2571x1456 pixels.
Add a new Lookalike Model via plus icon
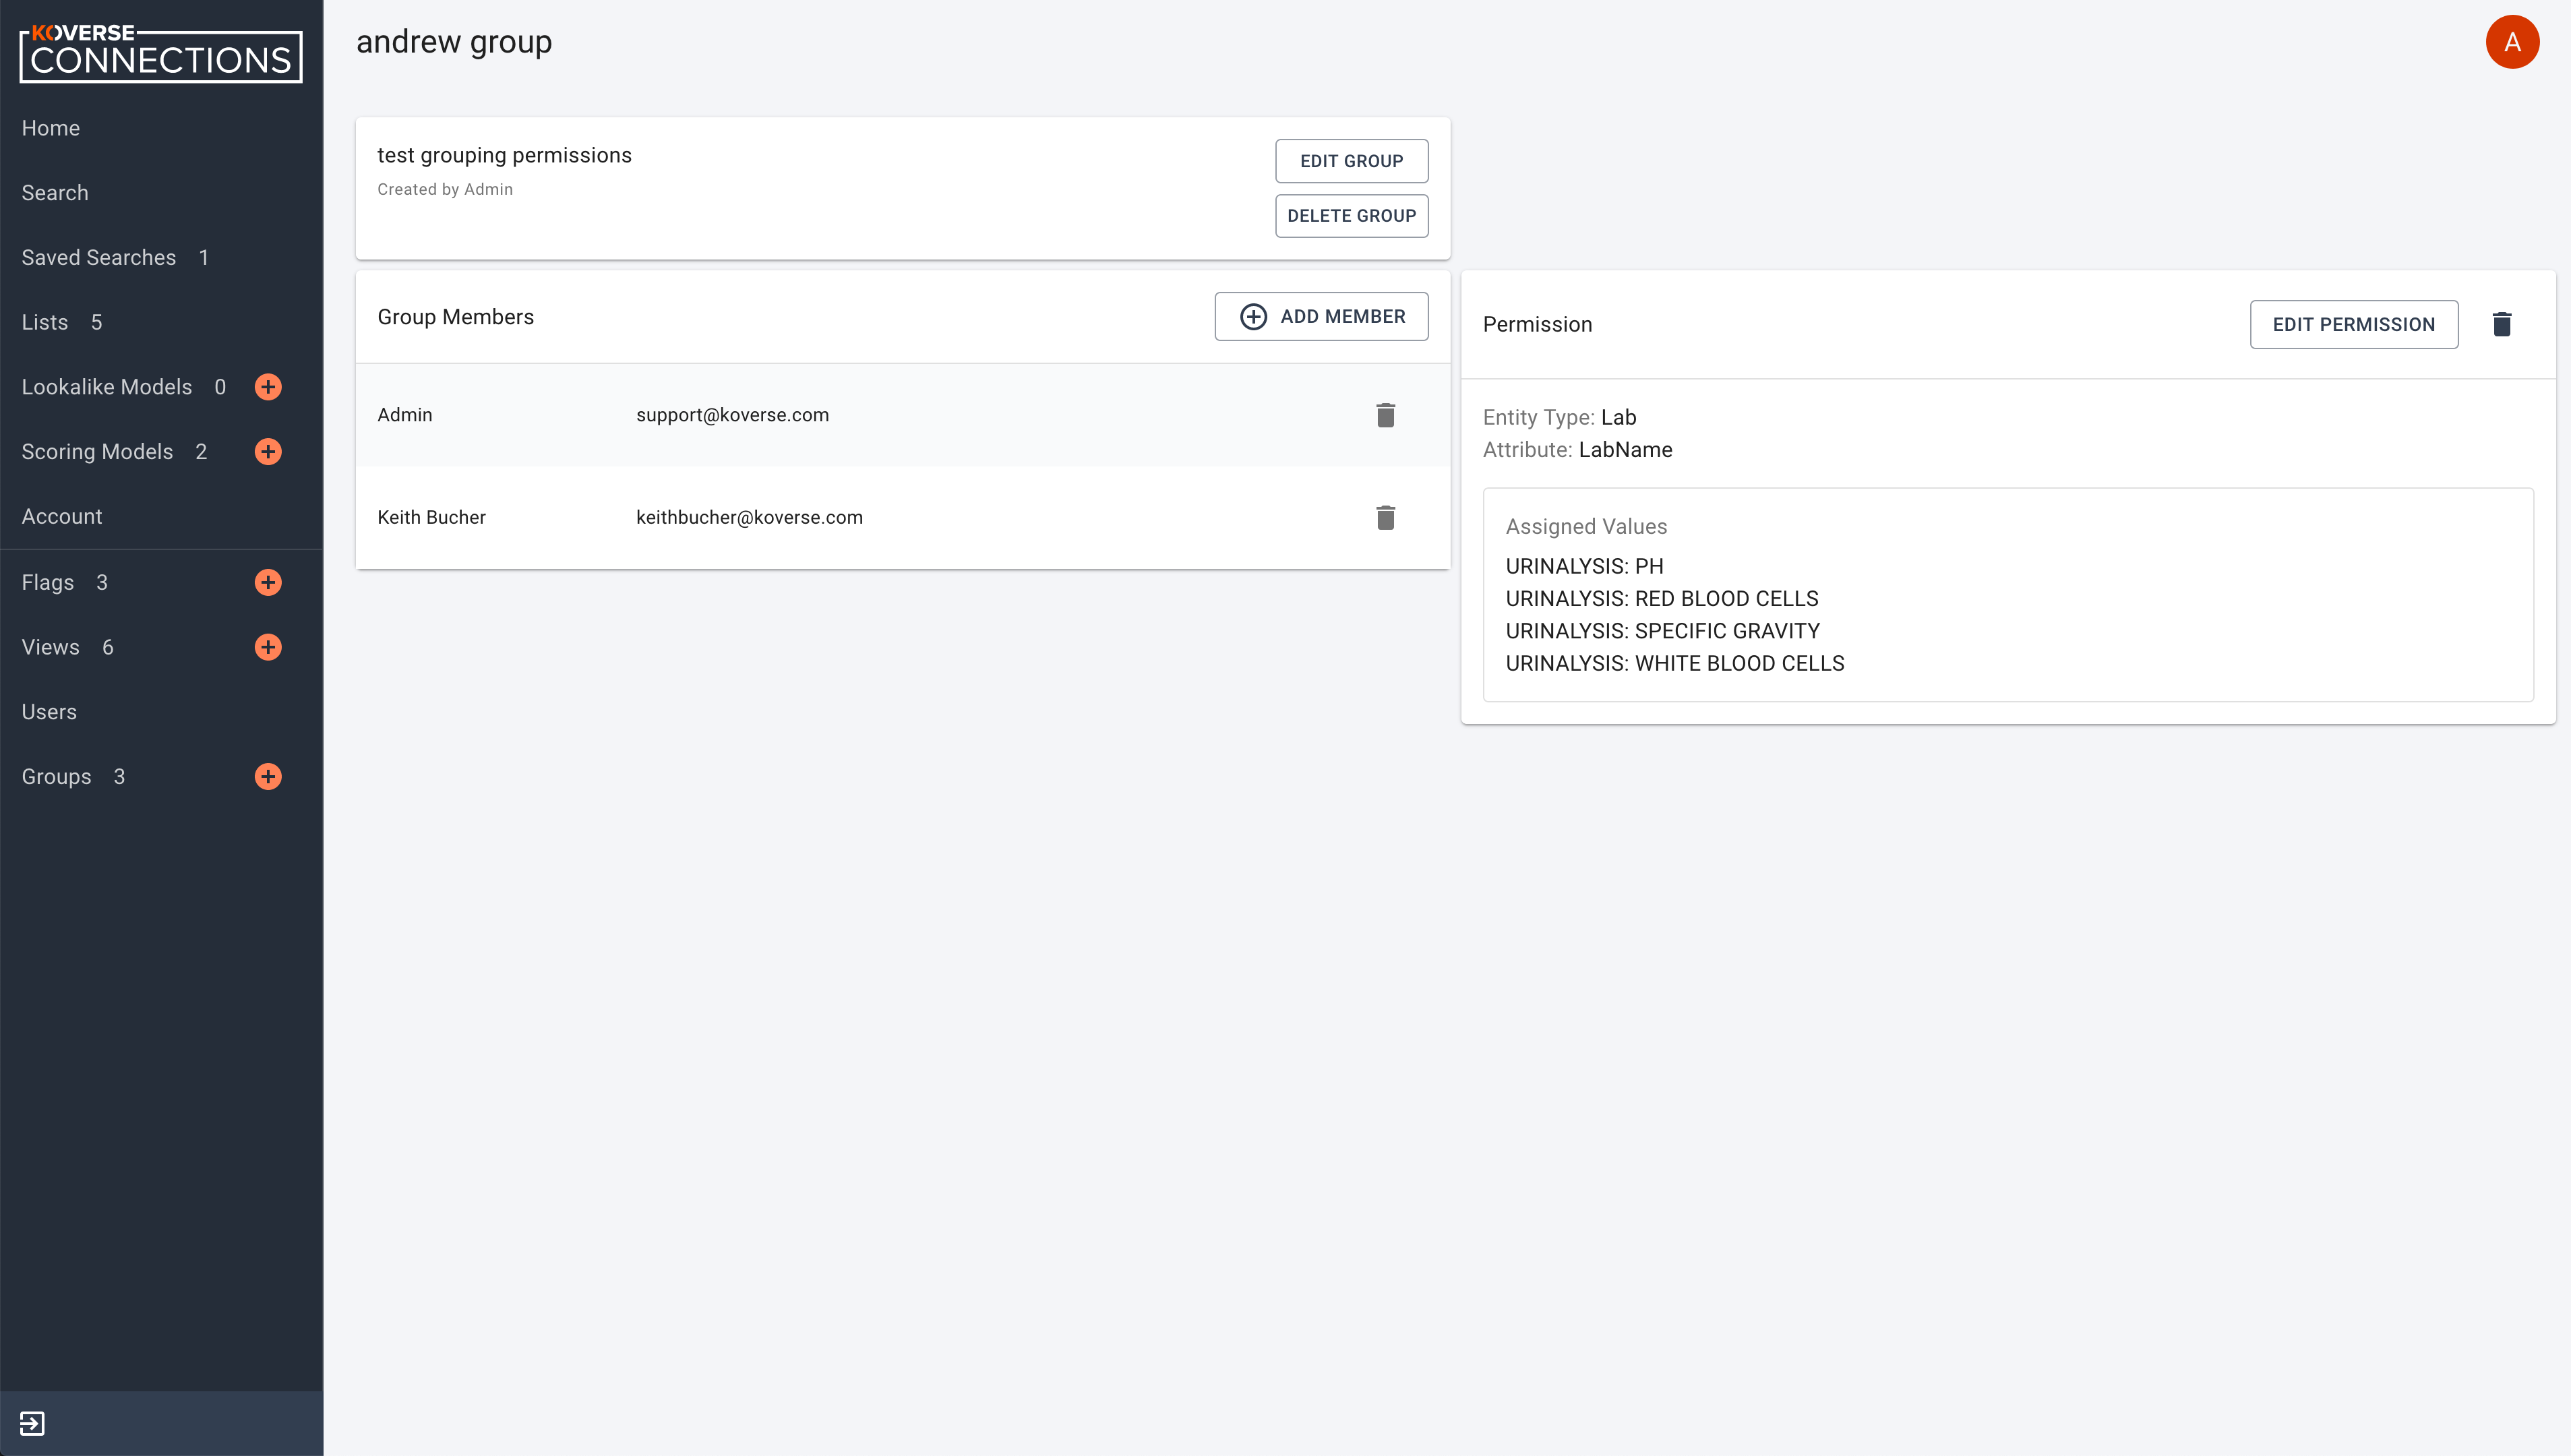pos(268,387)
